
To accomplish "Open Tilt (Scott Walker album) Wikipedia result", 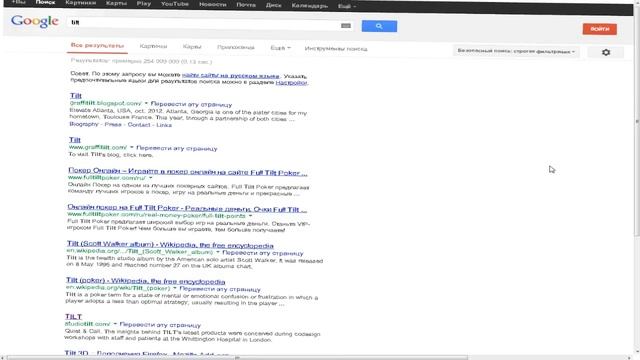I will click(170, 244).
